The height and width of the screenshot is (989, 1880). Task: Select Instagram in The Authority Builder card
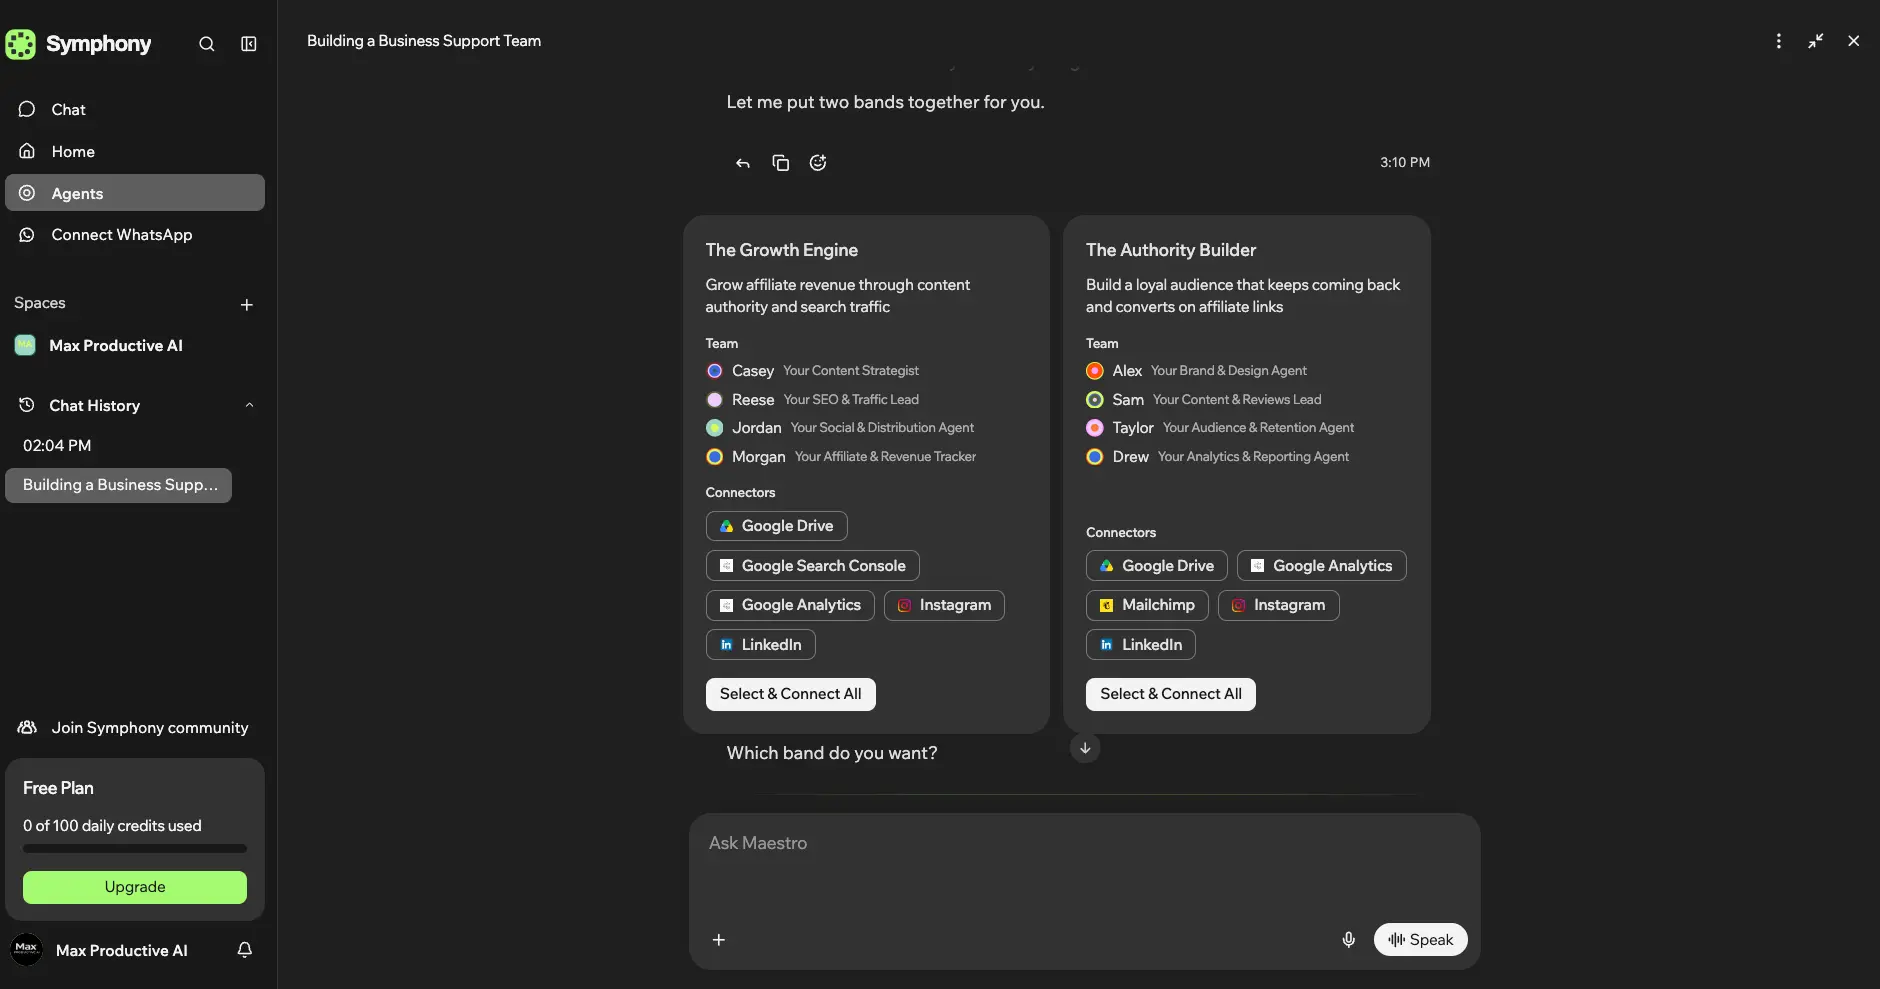click(x=1279, y=605)
